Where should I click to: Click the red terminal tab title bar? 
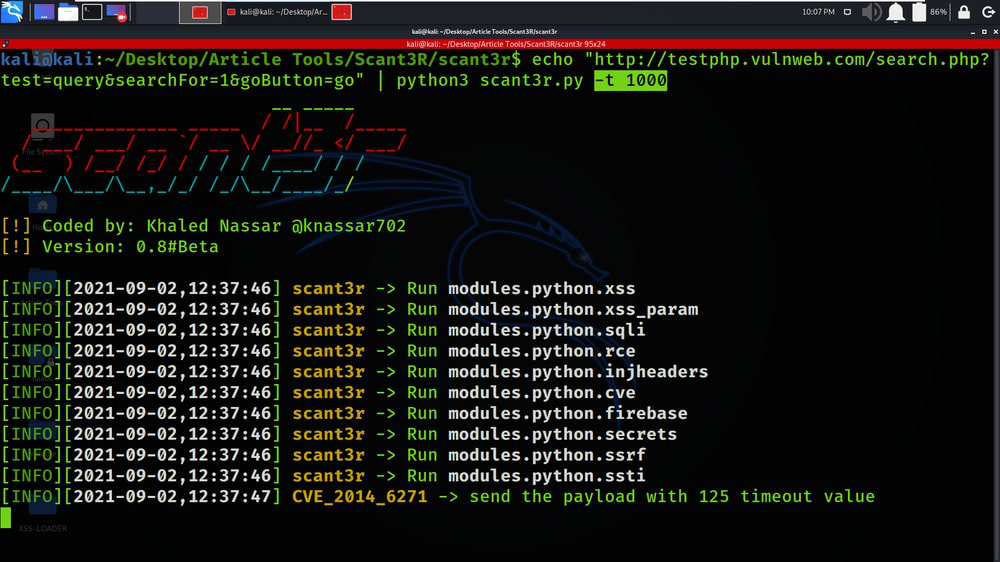(x=506, y=44)
